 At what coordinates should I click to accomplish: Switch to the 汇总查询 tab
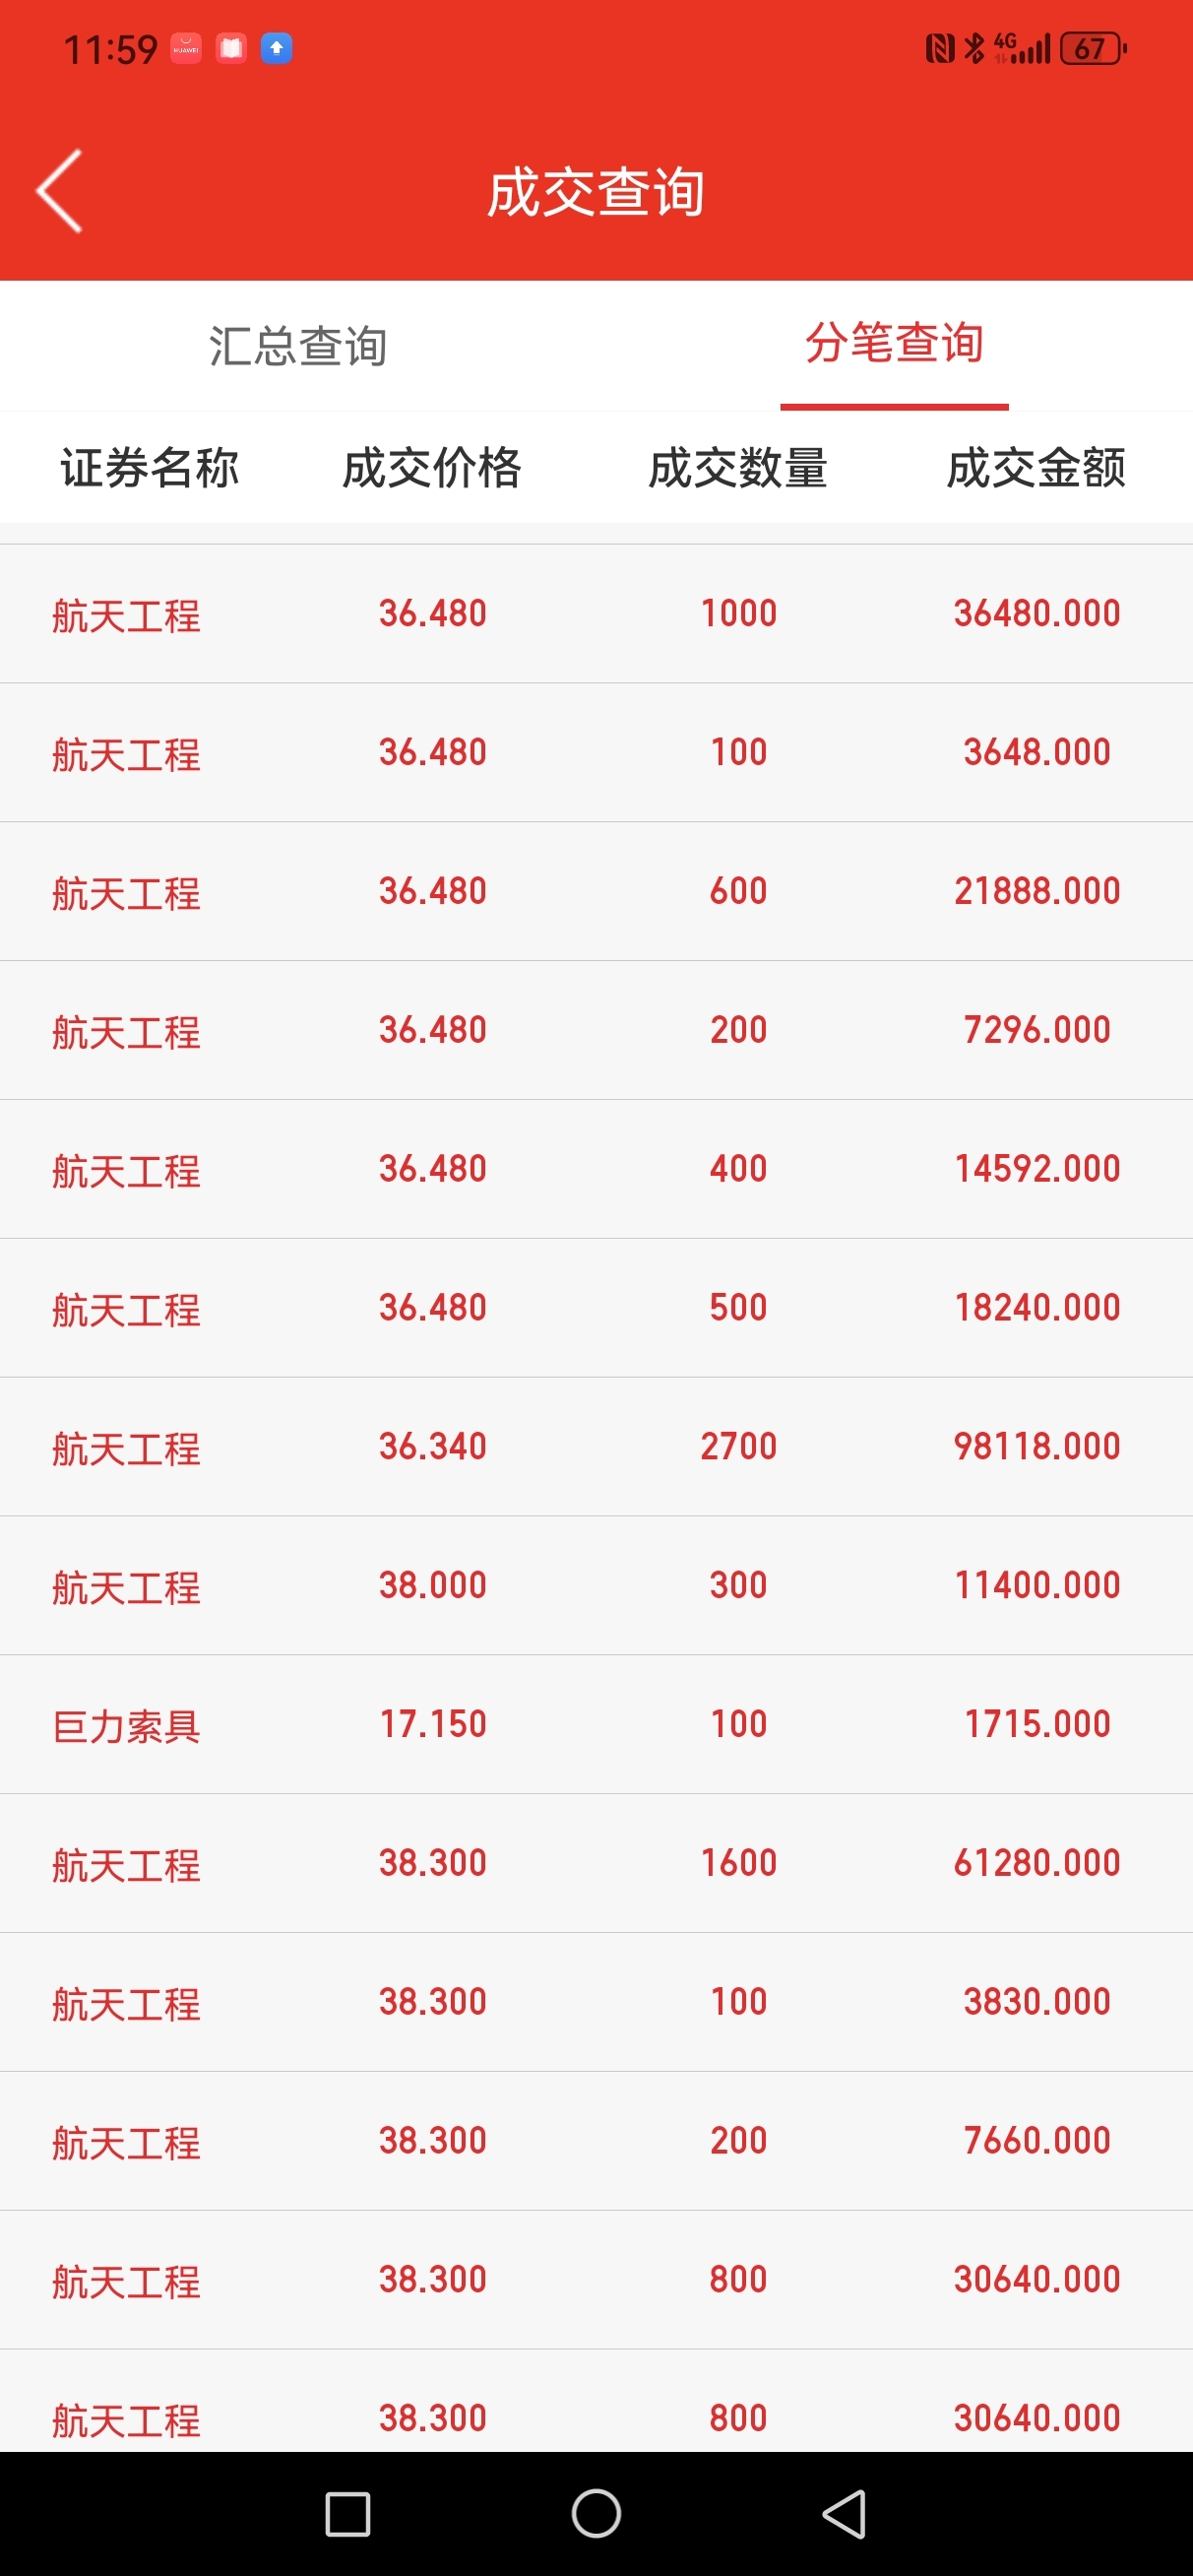(x=298, y=346)
